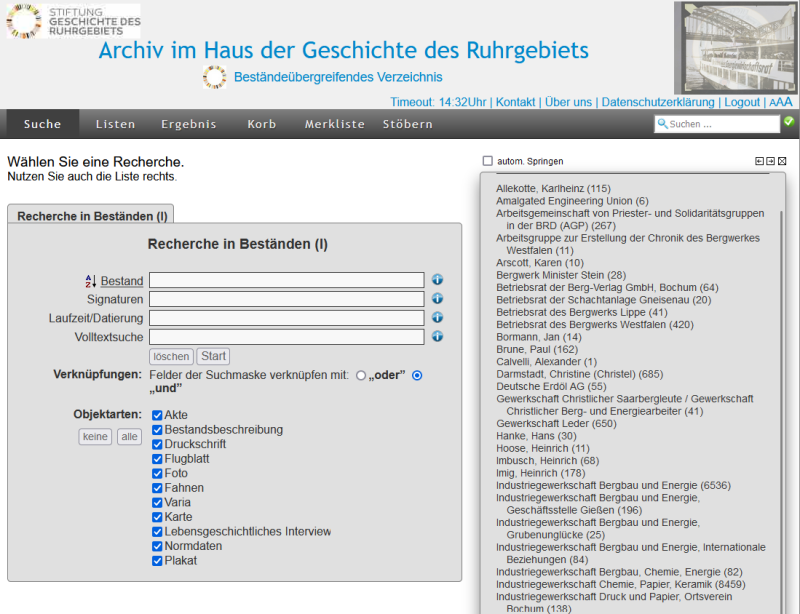
Task: Click the keine button under Objektarten
Action: pos(95,437)
